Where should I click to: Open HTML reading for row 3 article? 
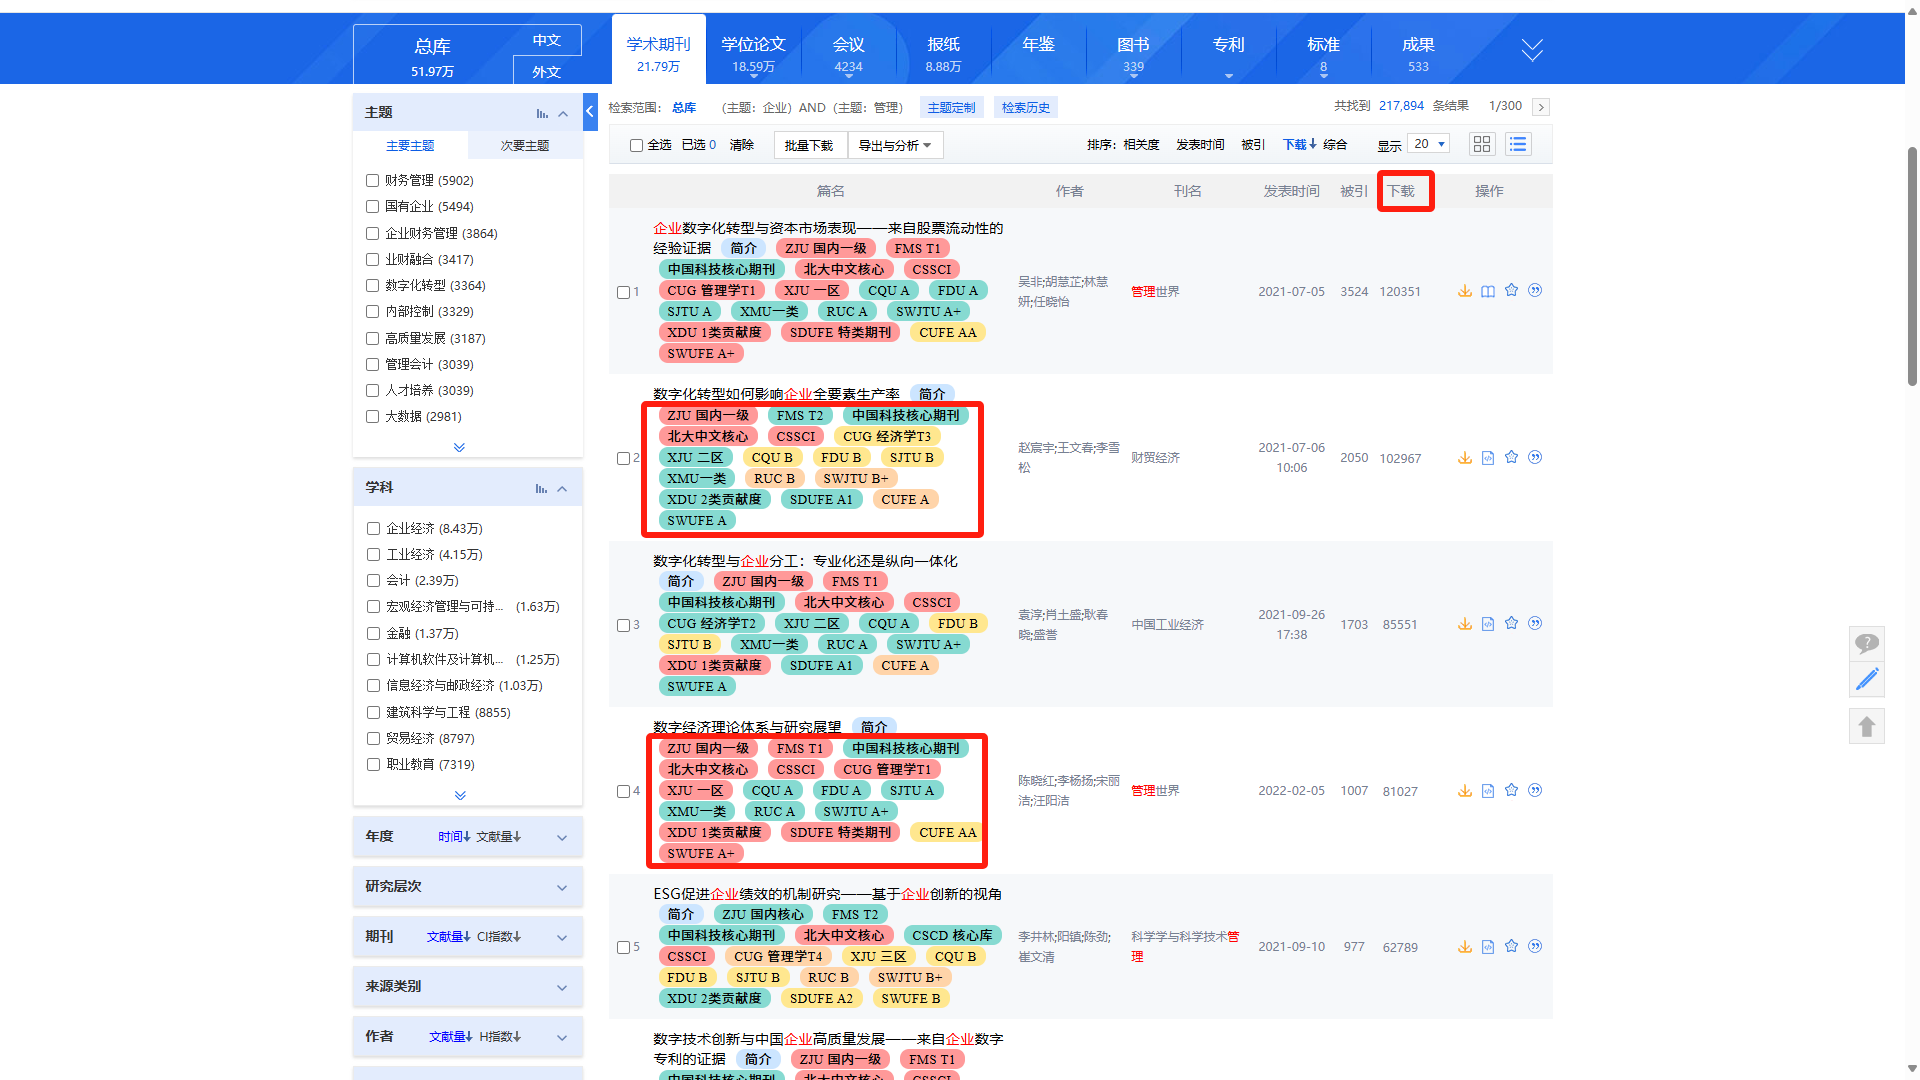tap(1488, 624)
